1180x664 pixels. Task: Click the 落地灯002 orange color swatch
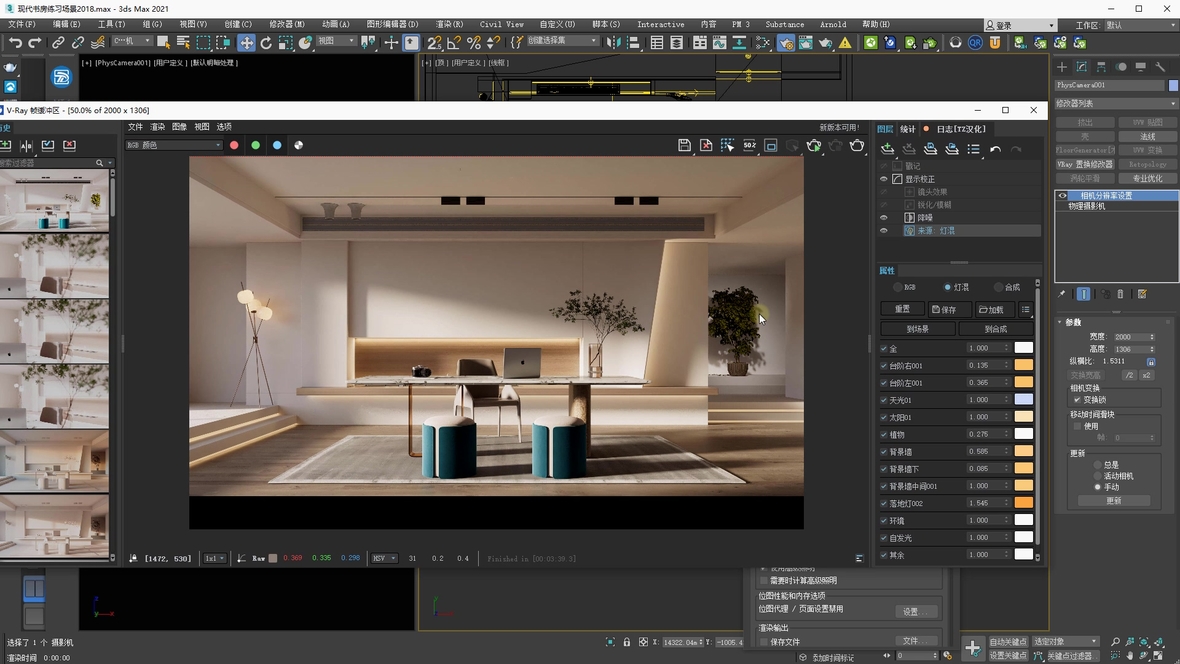(1024, 503)
